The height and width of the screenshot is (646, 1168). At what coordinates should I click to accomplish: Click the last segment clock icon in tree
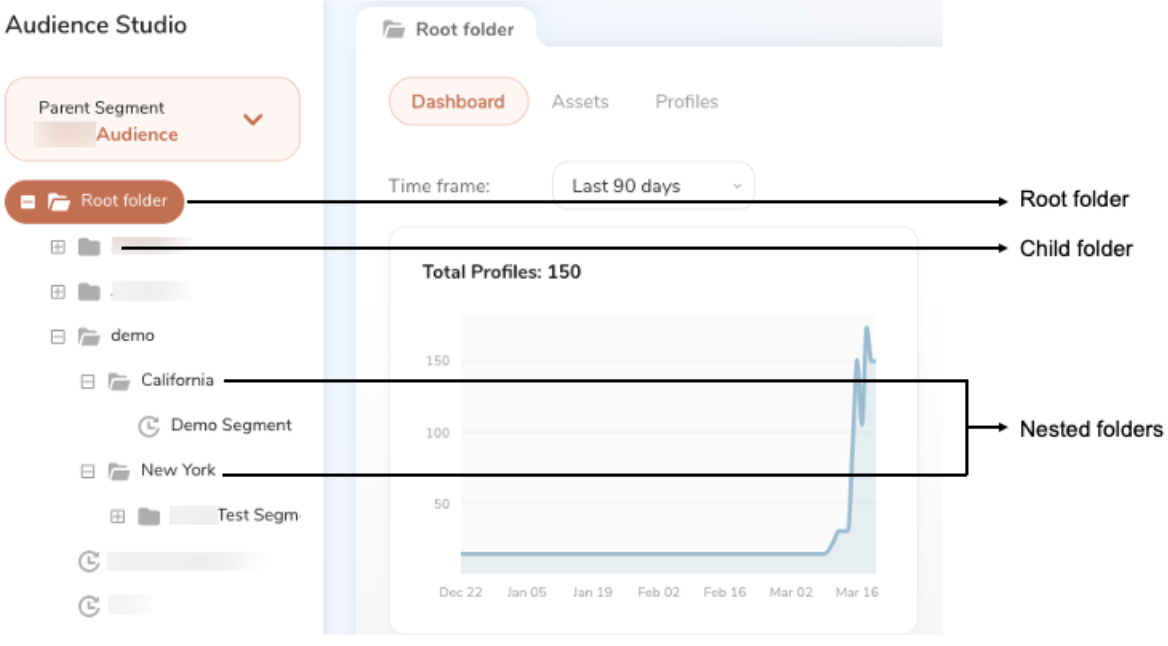pyautogui.click(x=89, y=606)
